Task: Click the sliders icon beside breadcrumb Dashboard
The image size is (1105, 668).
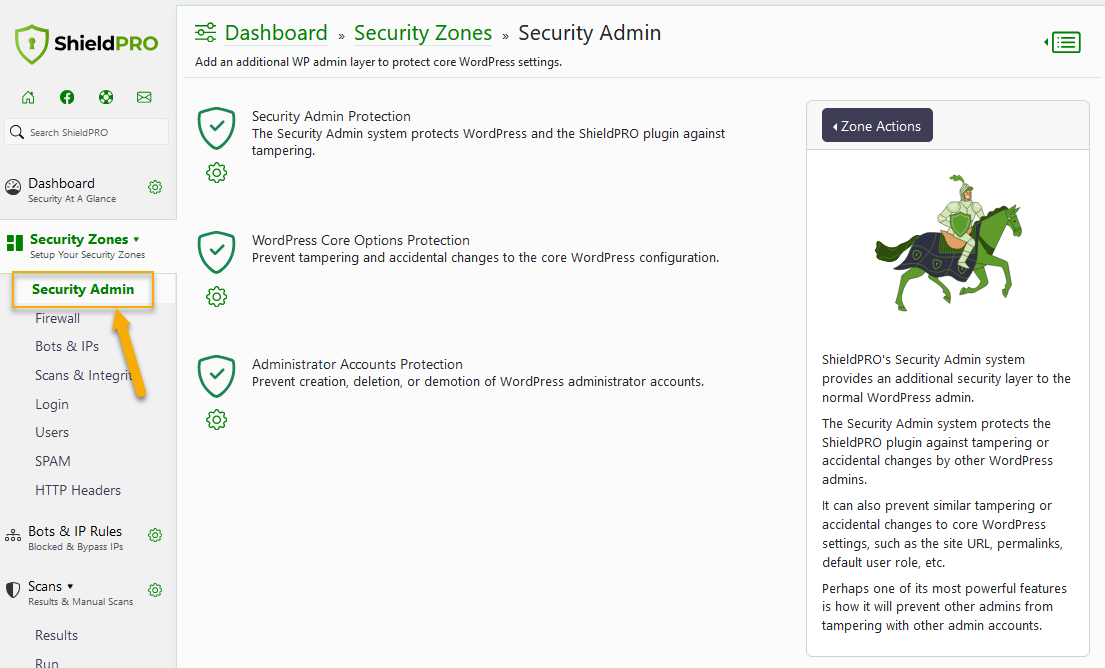Action: click(x=206, y=32)
